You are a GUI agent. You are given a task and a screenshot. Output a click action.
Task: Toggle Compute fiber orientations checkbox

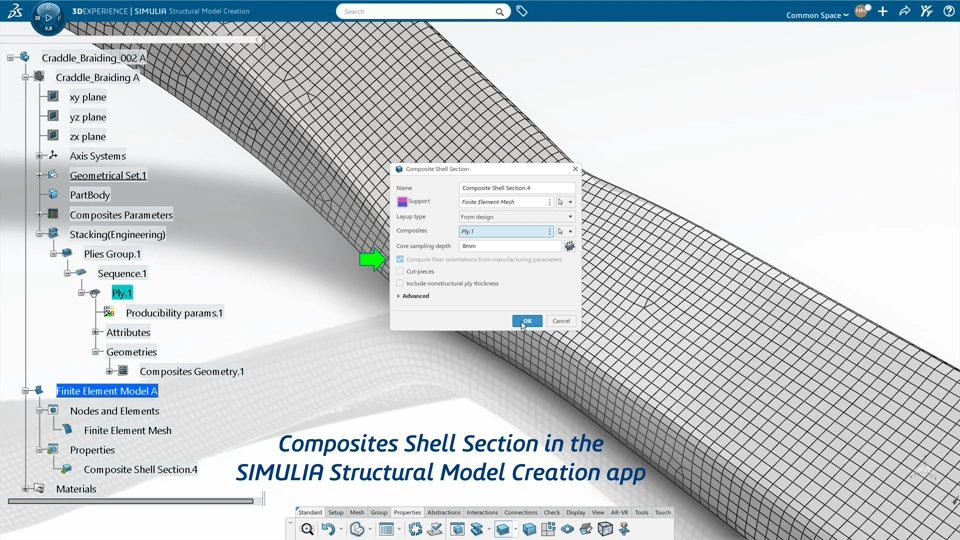(400, 260)
